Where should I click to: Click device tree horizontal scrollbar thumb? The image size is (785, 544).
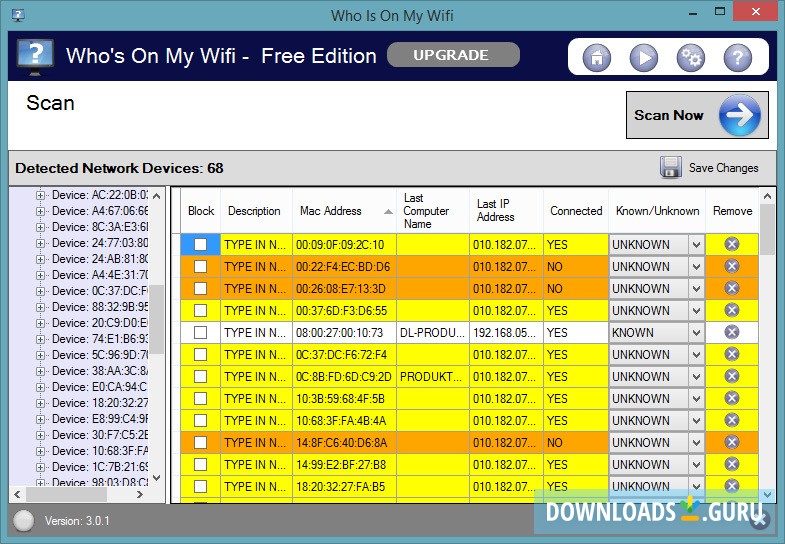click(x=67, y=494)
